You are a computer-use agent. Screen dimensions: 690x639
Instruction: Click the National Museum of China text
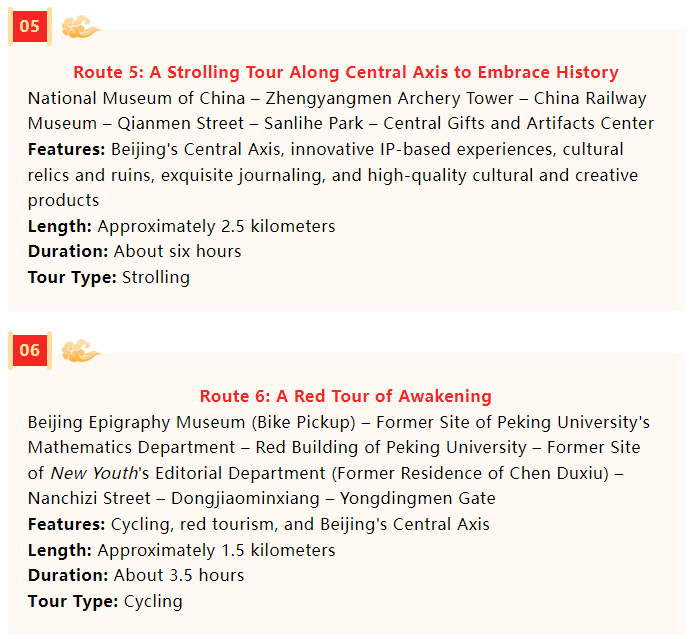pos(136,98)
